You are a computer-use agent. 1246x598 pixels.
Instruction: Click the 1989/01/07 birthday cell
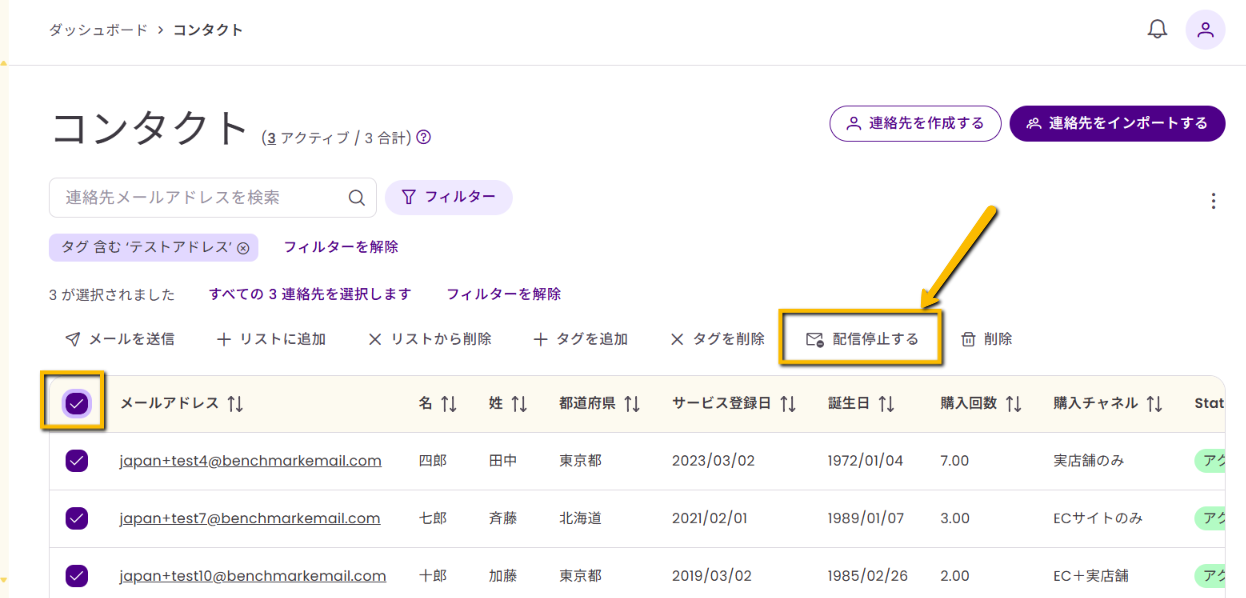click(x=865, y=518)
